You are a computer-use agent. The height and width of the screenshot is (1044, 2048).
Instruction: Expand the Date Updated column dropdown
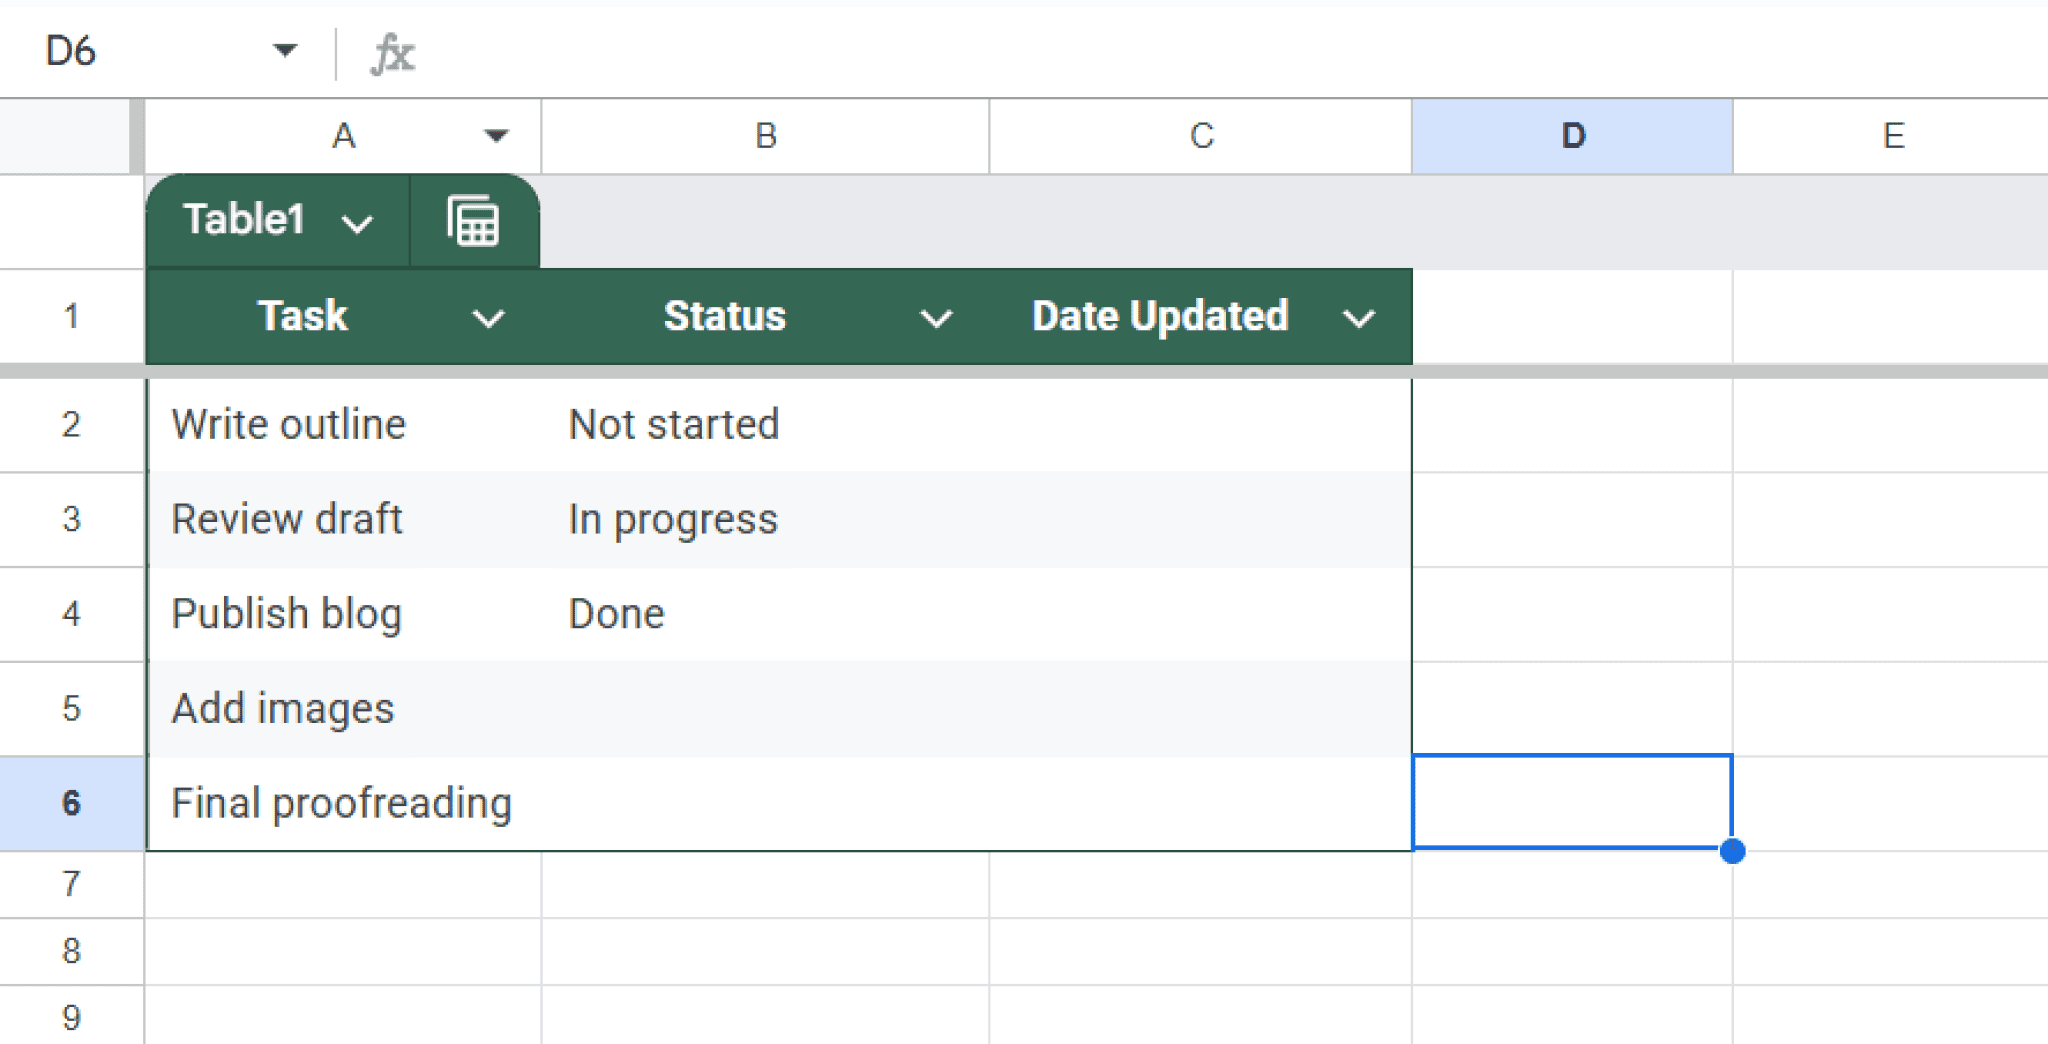click(1358, 318)
